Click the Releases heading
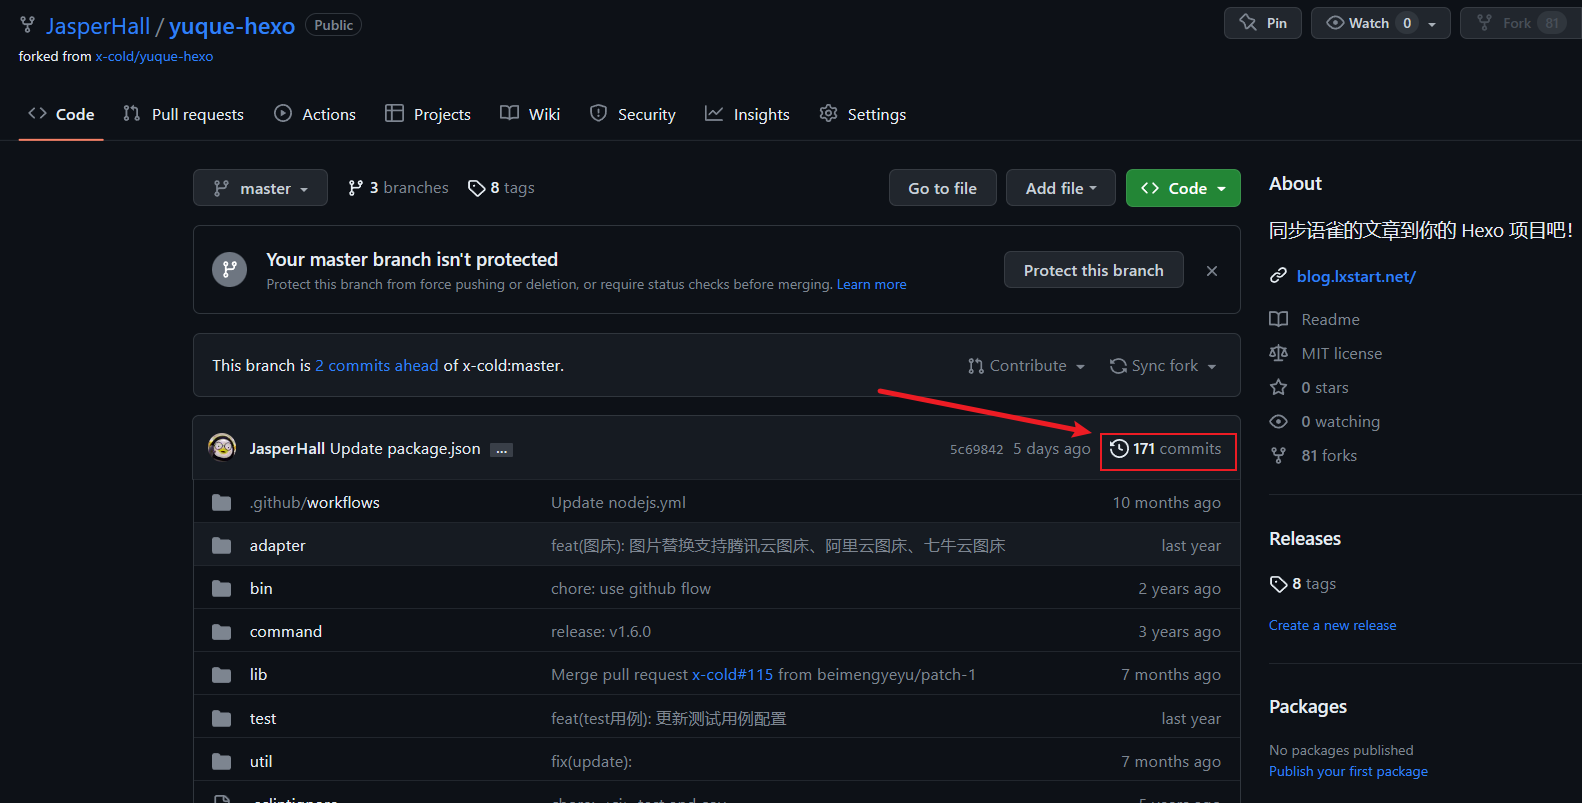Screen dimensions: 1582x803 [x=1305, y=539]
